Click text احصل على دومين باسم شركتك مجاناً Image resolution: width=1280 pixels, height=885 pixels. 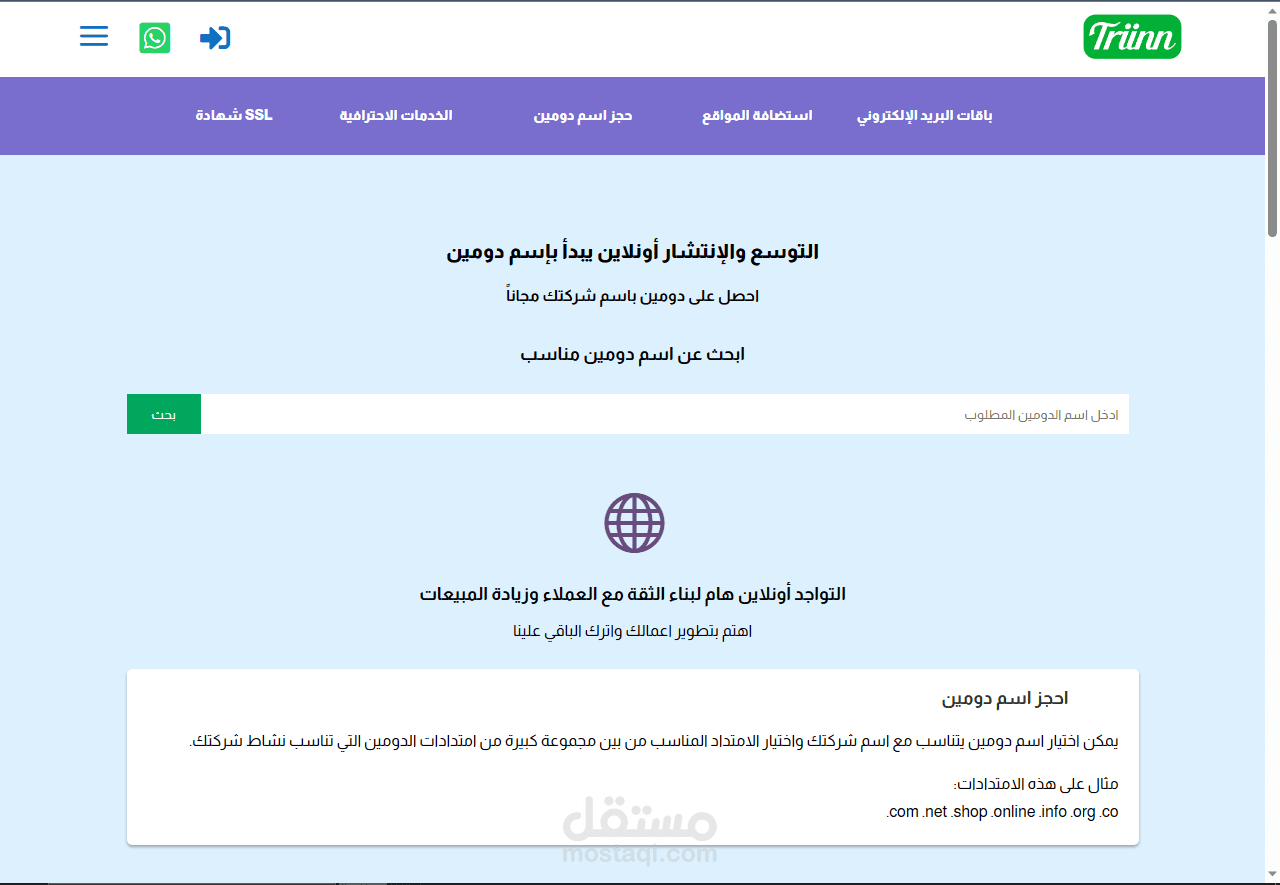633,296
